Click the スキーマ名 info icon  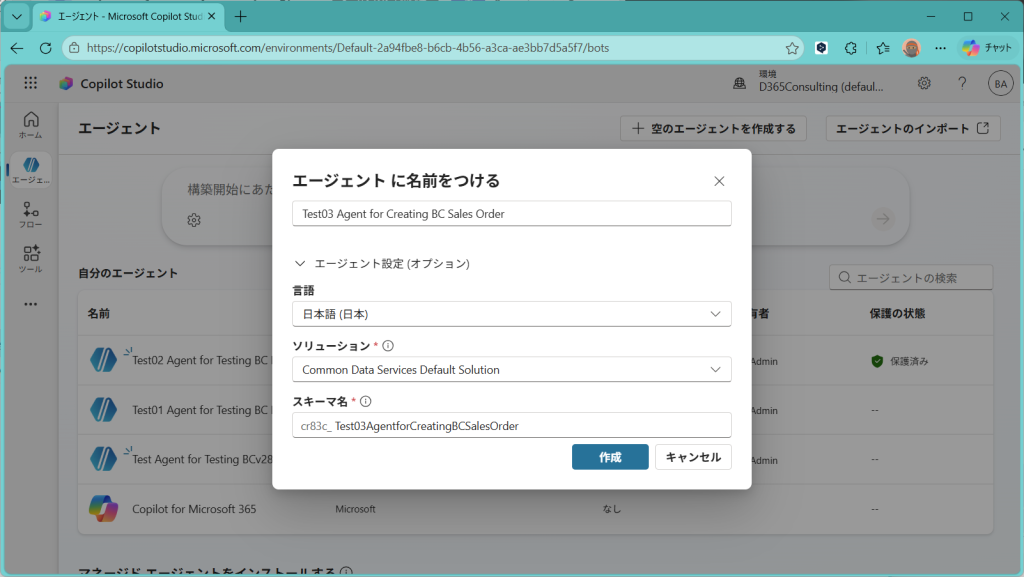pyautogui.click(x=366, y=401)
